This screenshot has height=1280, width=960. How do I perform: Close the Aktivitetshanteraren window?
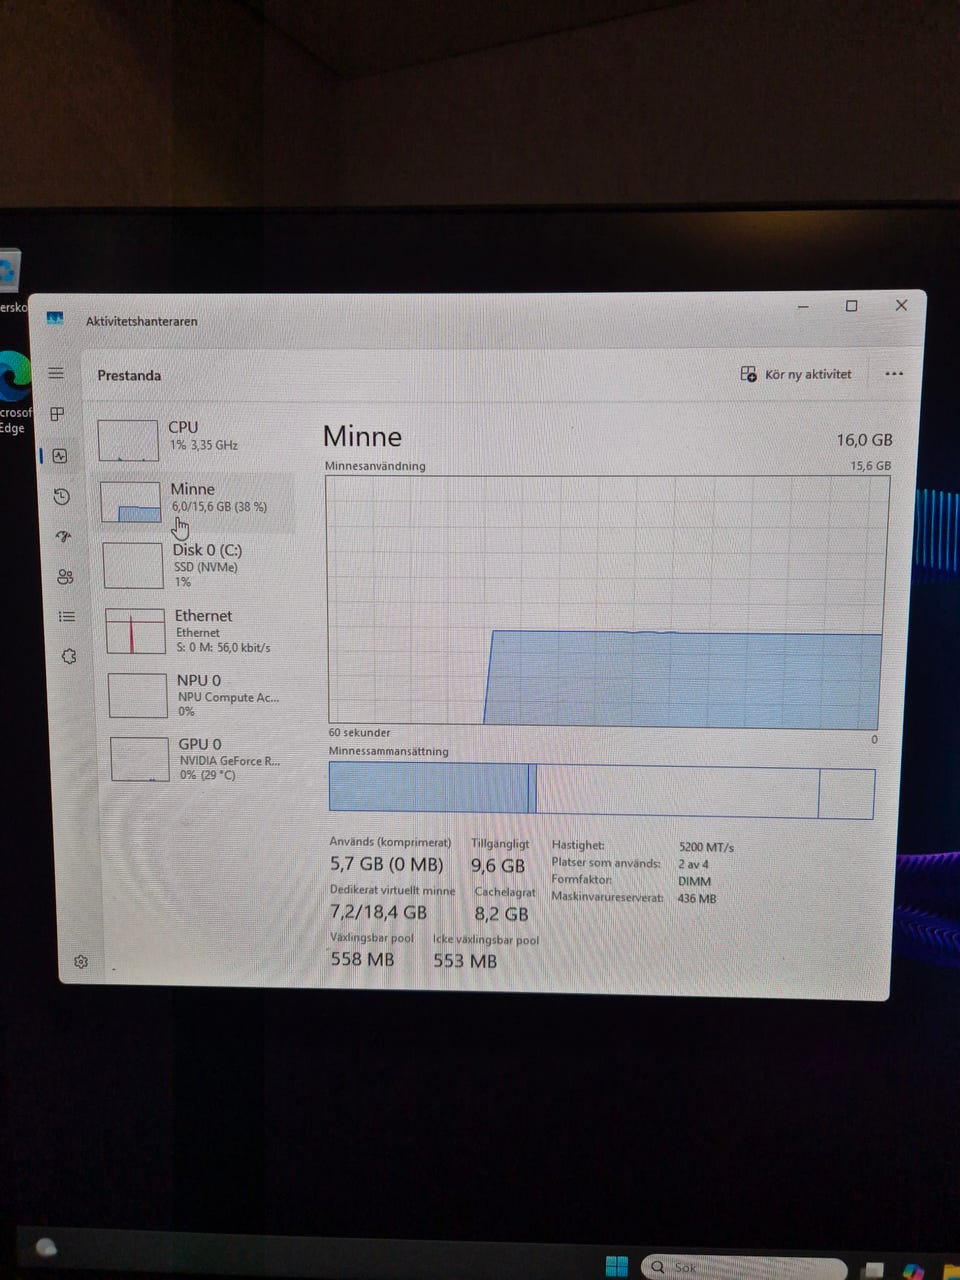coord(901,305)
